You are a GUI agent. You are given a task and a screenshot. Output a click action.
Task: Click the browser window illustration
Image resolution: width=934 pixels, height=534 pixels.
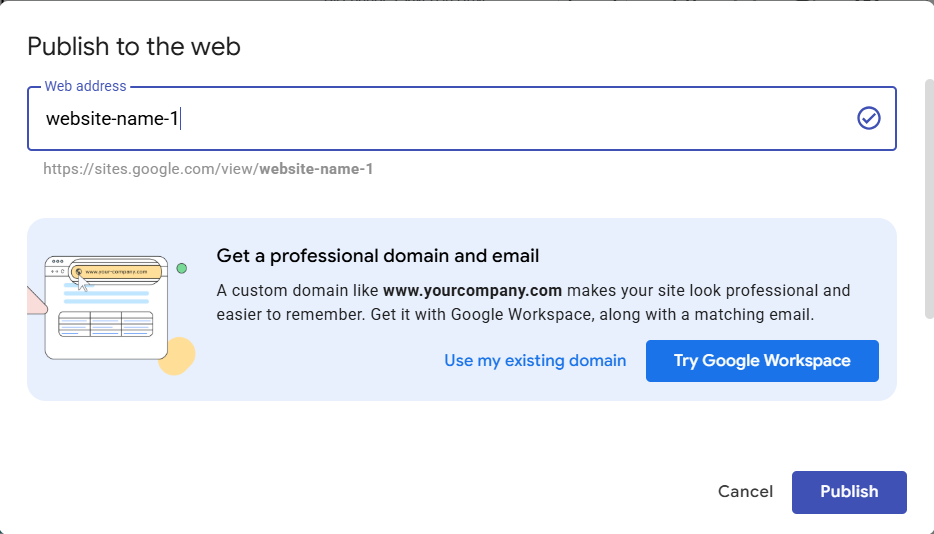click(106, 308)
